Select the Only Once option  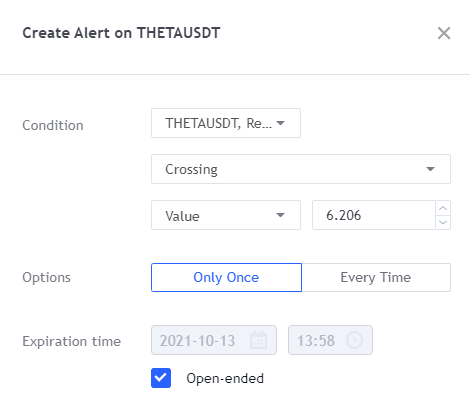(226, 277)
